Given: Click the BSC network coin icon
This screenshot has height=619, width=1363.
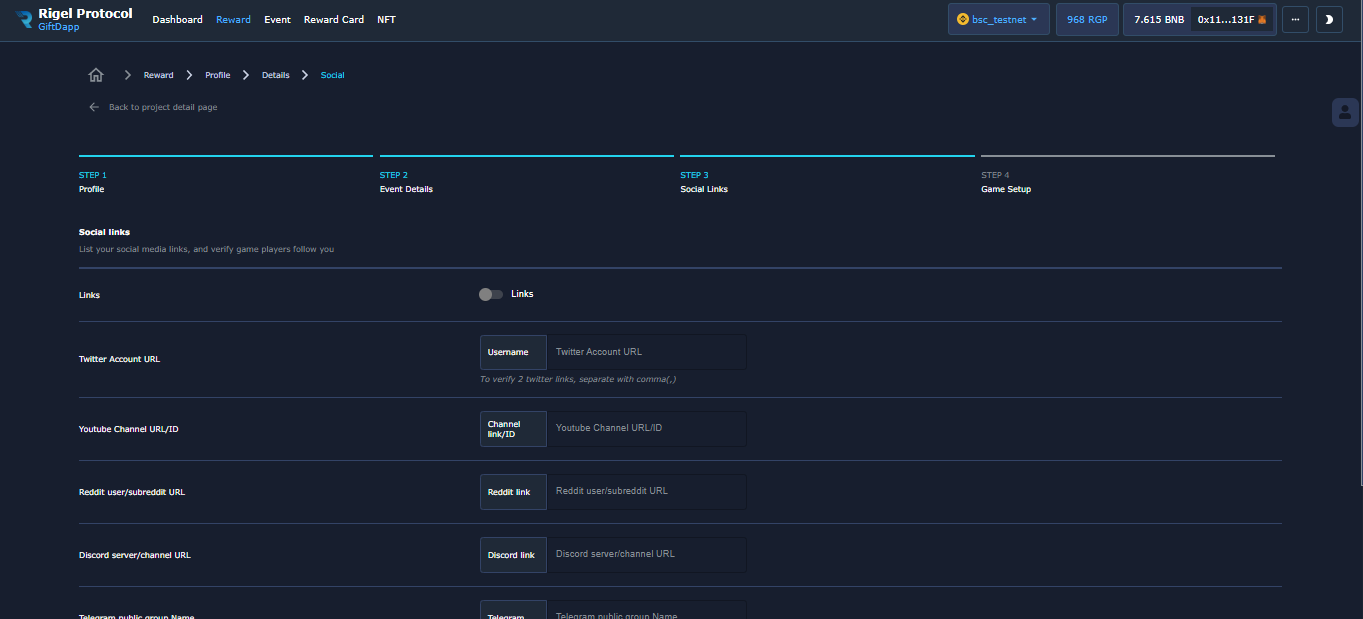Looking at the screenshot, I should pyautogui.click(x=963, y=19).
